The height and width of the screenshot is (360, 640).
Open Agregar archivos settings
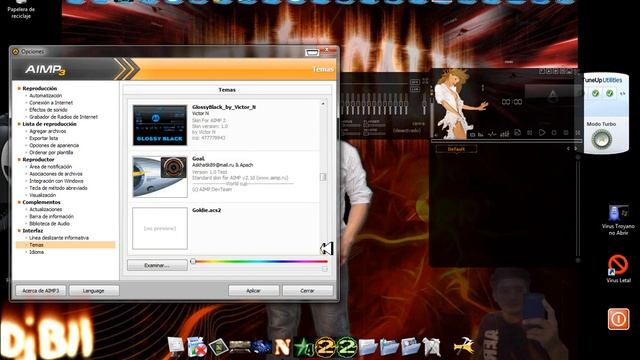click(x=47, y=131)
